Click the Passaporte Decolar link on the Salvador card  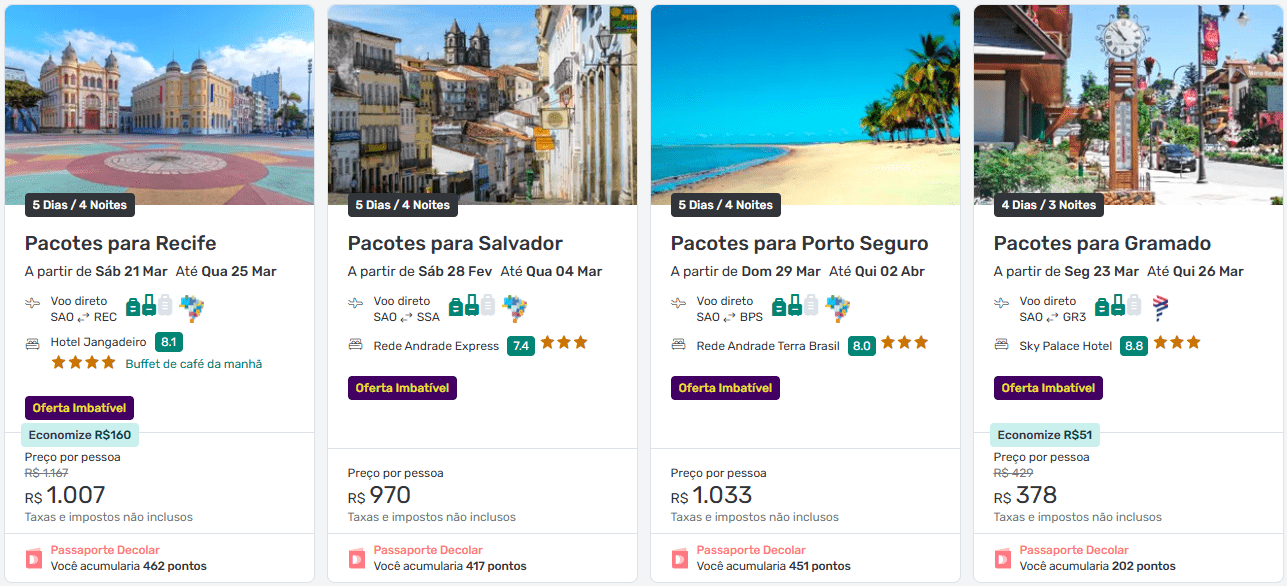point(428,550)
